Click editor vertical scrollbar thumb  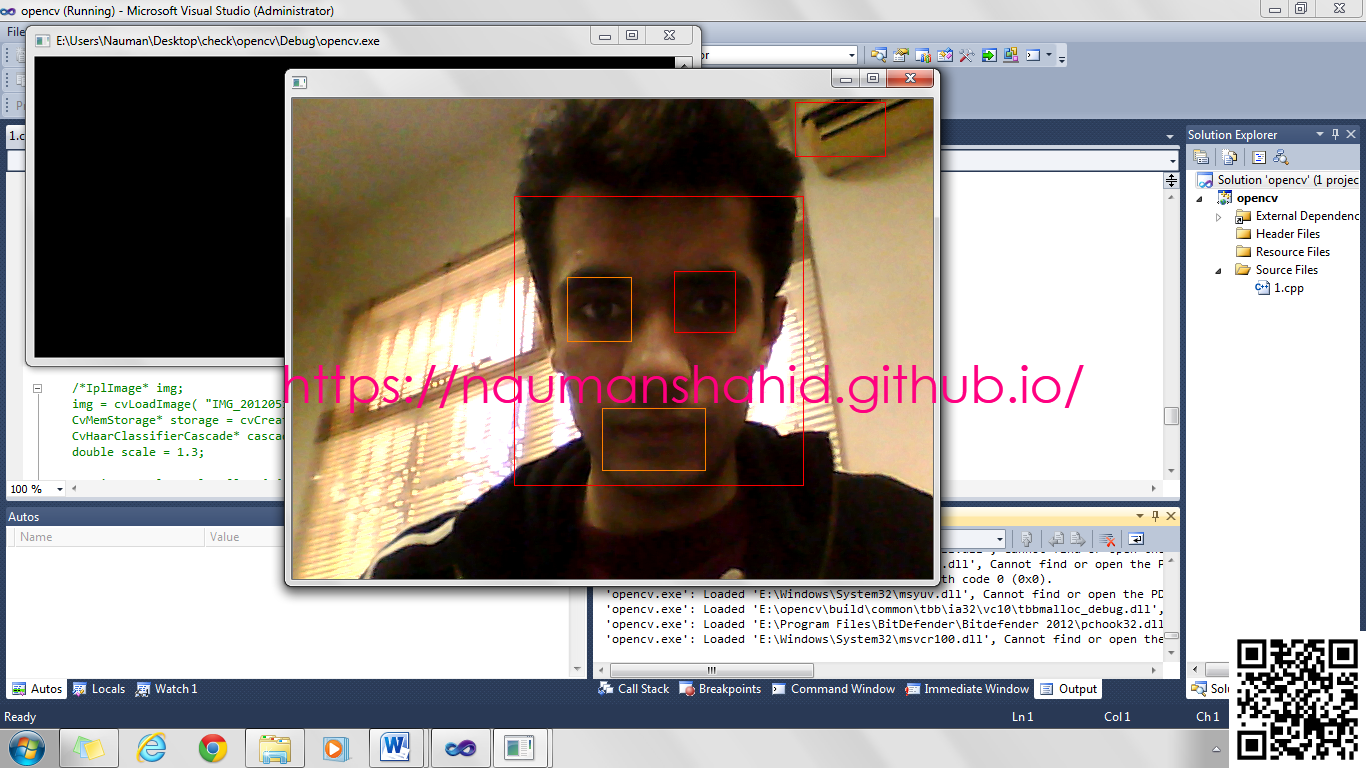pyautogui.click(x=1171, y=416)
